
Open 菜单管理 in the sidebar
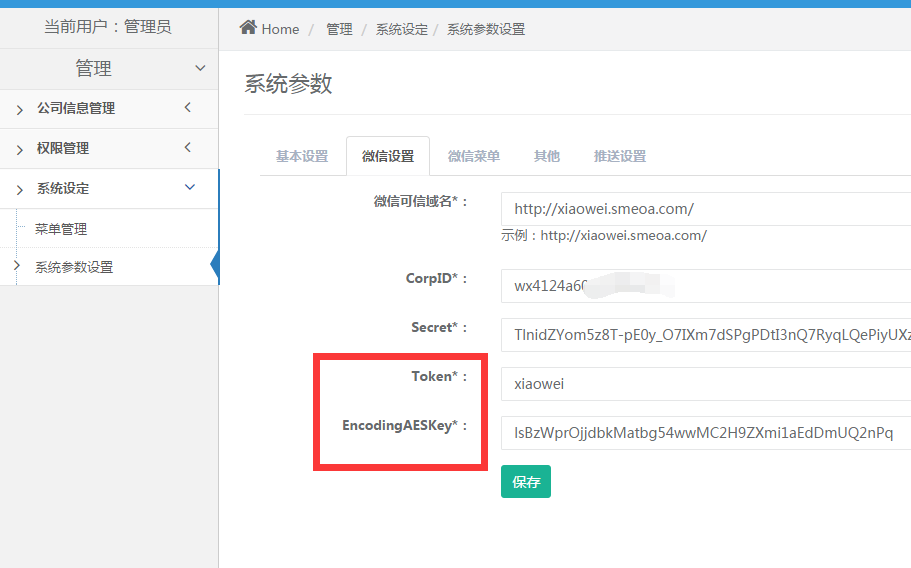61,229
